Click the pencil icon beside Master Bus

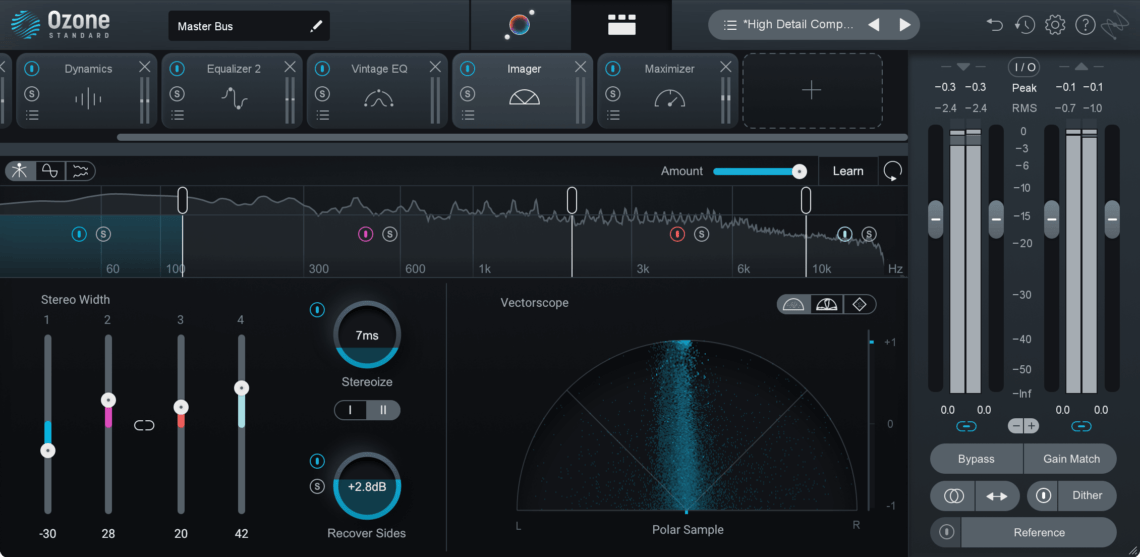point(316,26)
